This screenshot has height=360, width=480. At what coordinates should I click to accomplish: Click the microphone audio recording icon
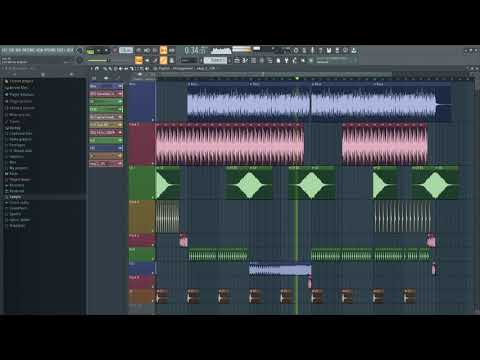312,51
